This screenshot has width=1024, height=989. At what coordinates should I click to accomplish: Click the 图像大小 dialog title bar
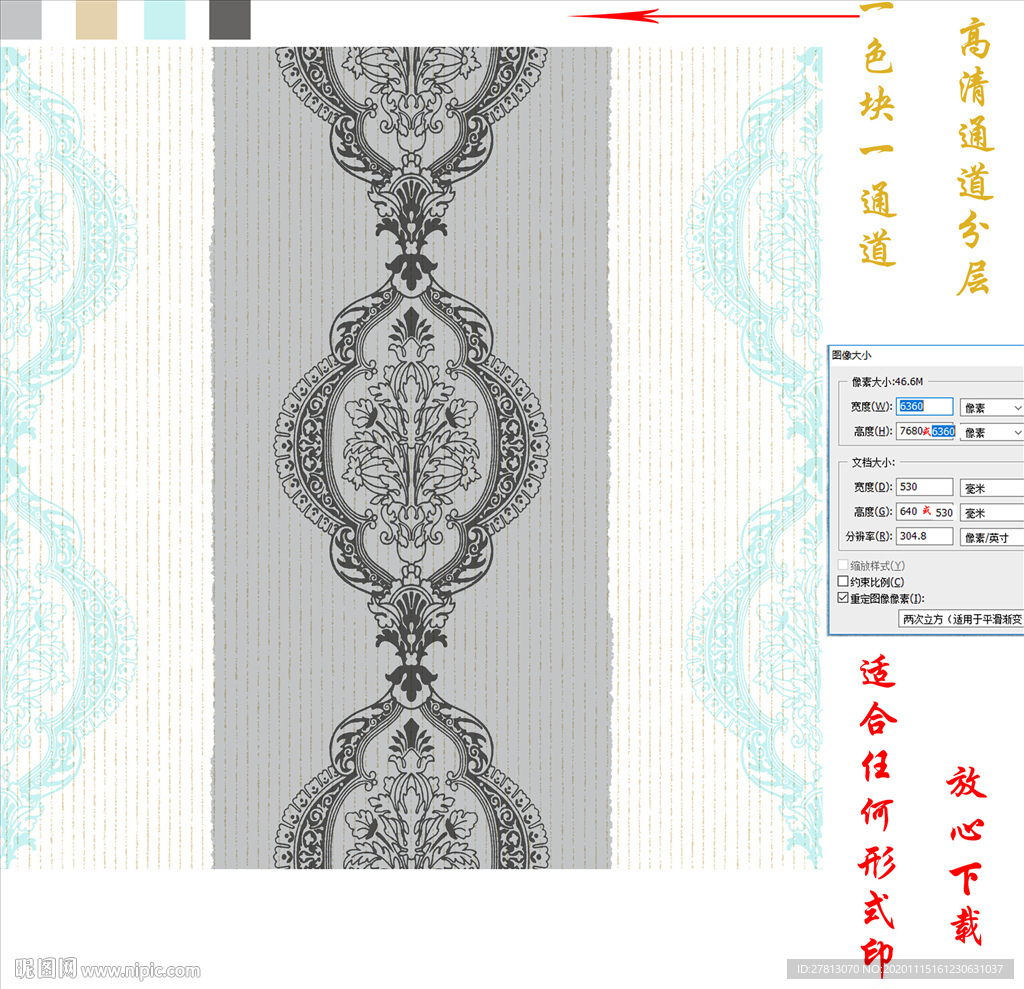click(x=925, y=355)
